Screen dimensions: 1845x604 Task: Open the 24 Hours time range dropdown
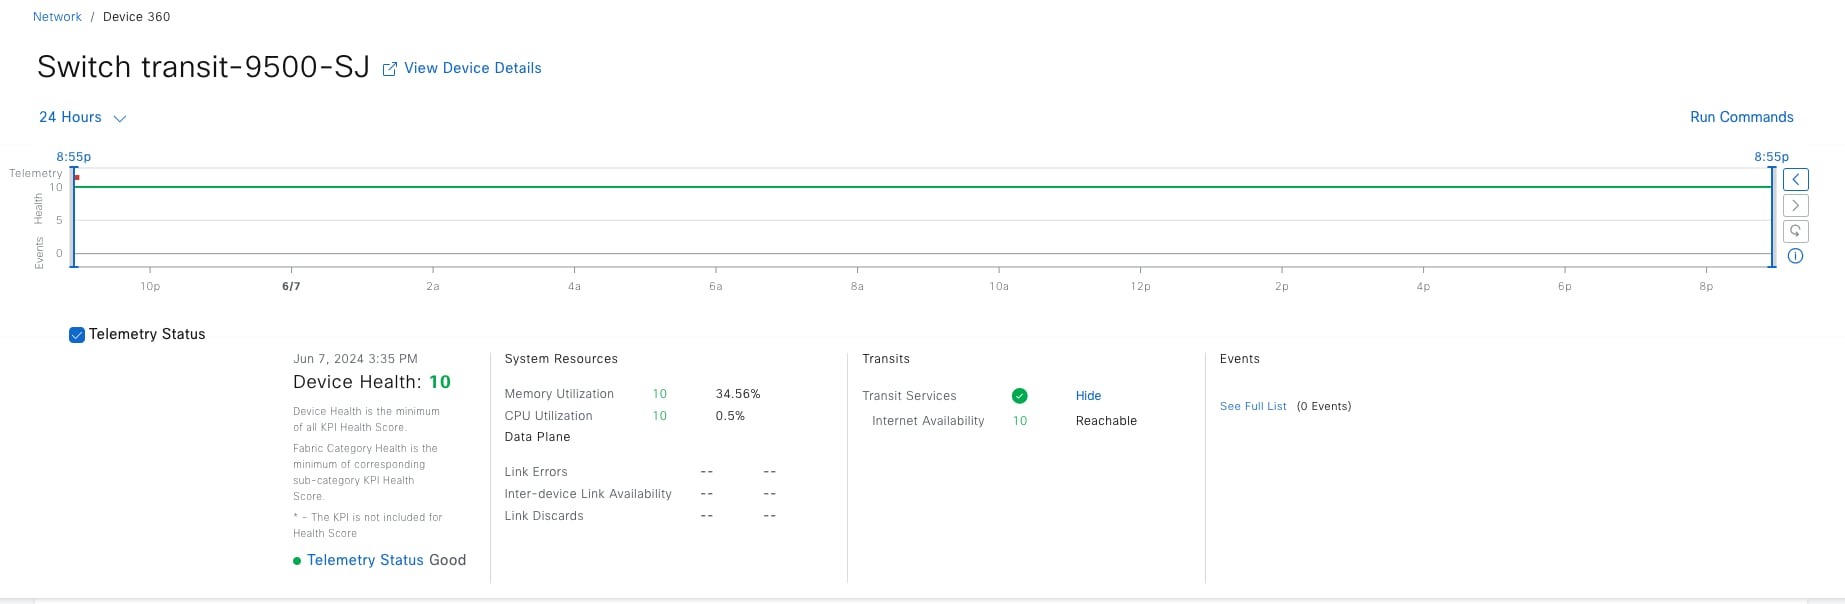point(71,118)
